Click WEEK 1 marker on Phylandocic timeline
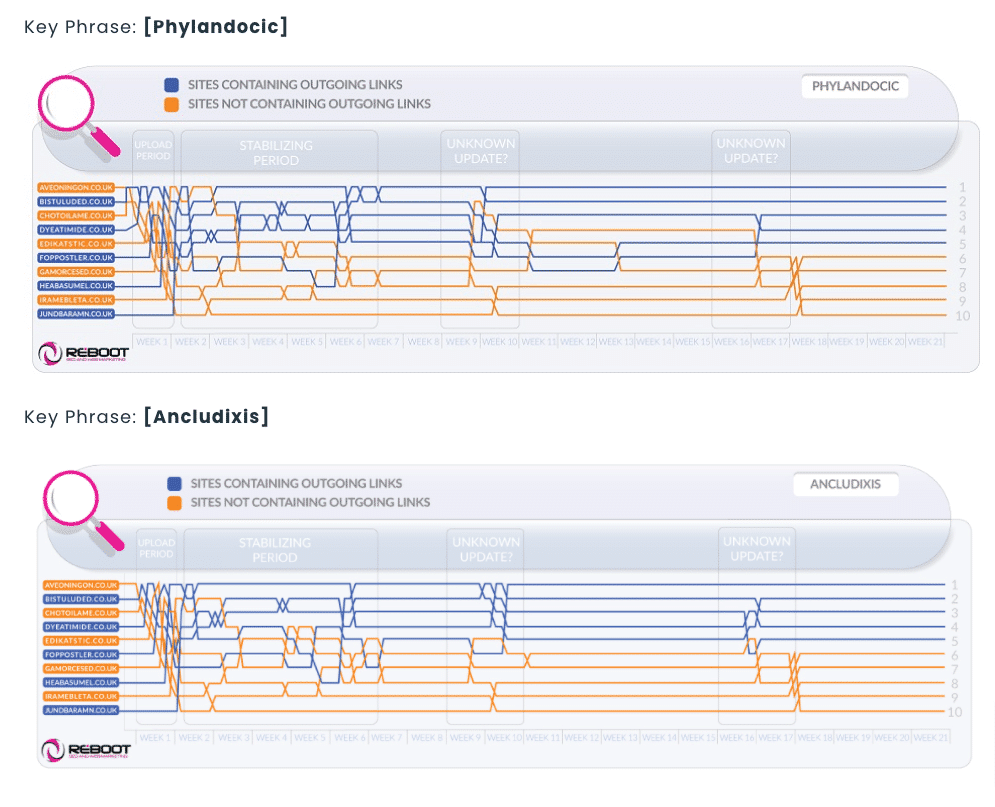Image resolution: width=995 pixels, height=807 pixels. pyautogui.click(x=152, y=341)
